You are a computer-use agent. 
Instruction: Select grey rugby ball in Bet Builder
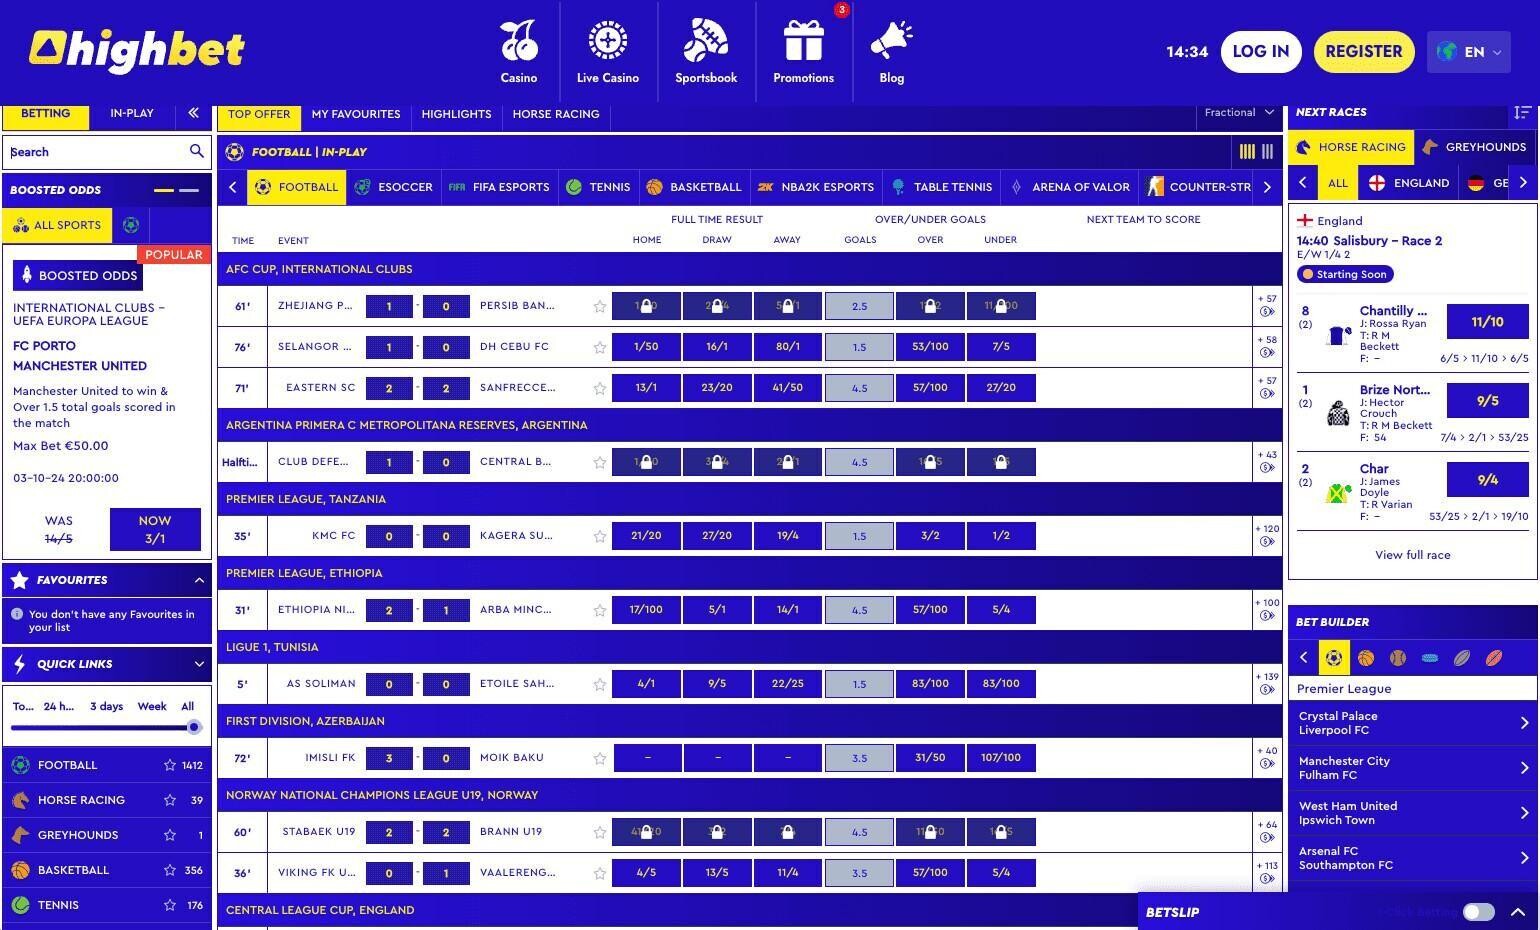point(1462,657)
